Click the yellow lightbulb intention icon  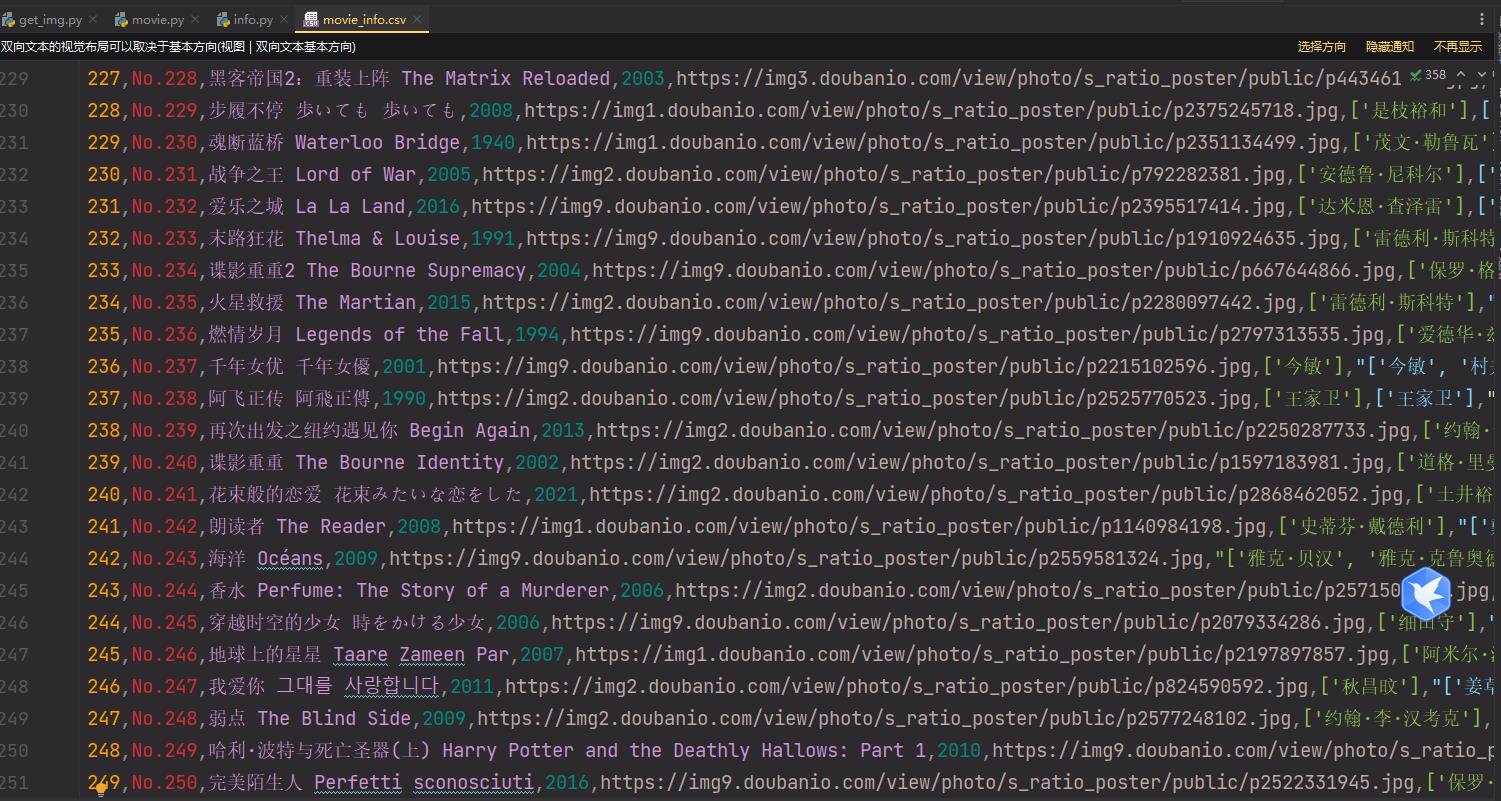click(x=101, y=790)
